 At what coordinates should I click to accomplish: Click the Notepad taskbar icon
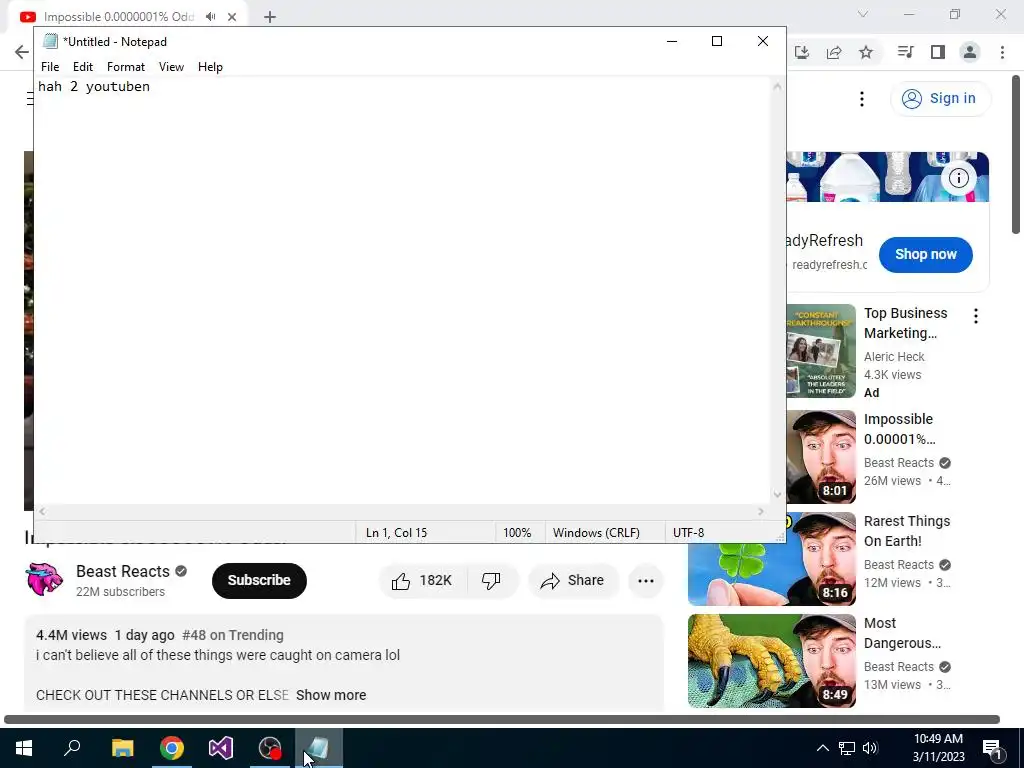[x=319, y=748]
